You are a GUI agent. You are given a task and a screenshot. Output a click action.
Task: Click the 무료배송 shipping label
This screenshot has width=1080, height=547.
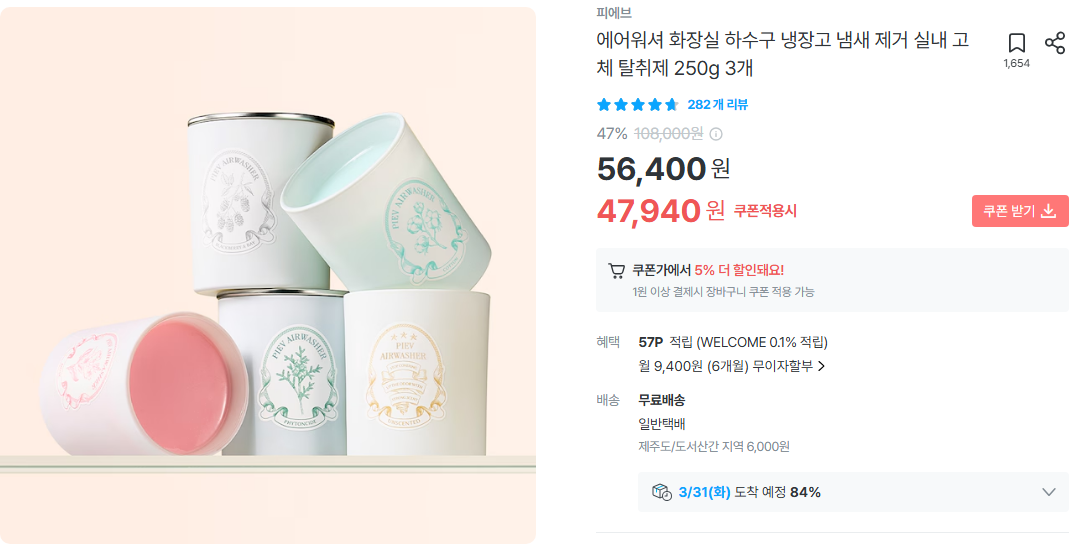(662, 400)
